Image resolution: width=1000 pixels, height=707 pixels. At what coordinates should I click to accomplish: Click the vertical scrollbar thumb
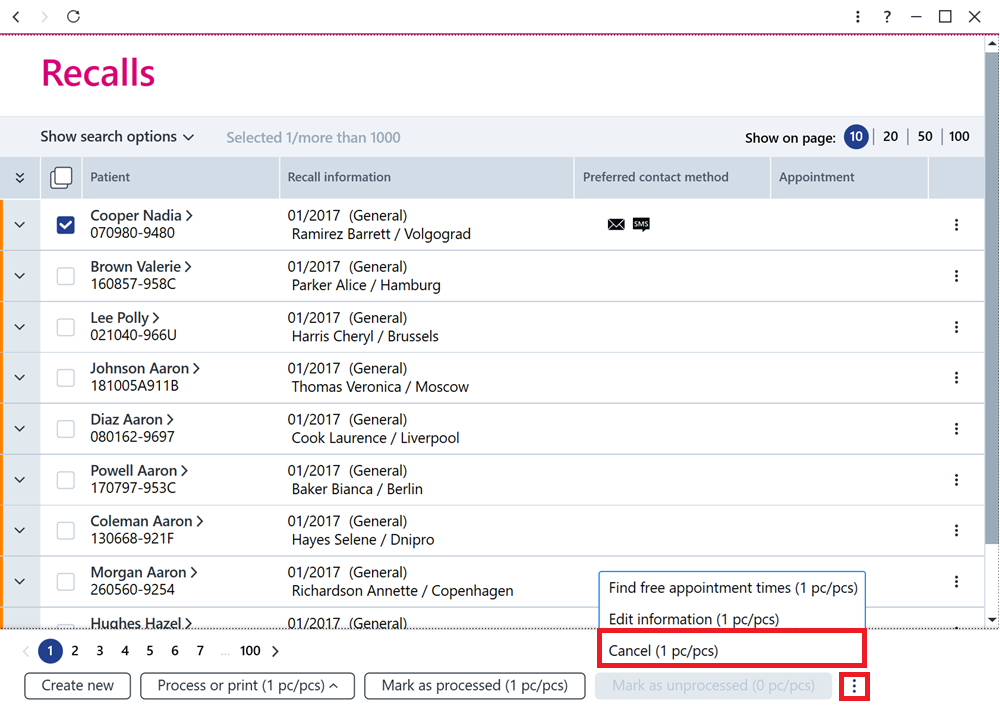coord(992,298)
